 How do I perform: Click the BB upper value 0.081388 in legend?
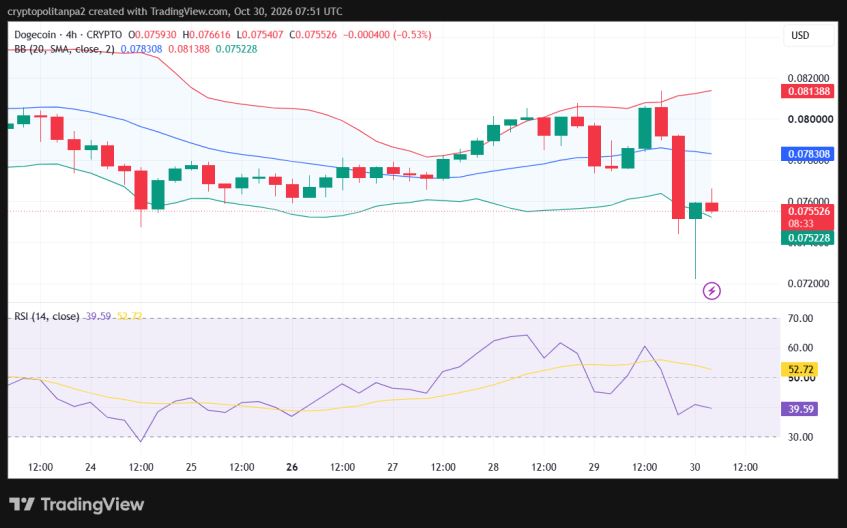tap(189, 49)
